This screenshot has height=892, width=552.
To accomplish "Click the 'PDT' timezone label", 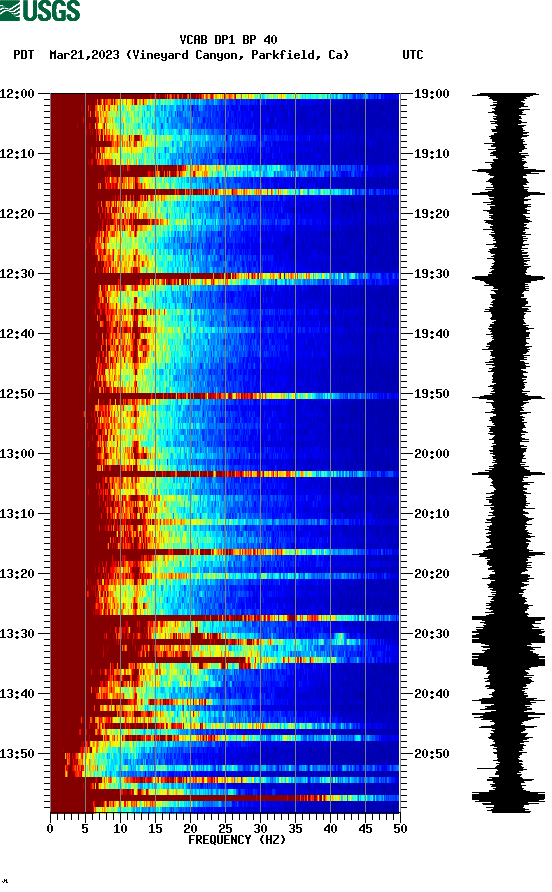I will click(23, 55).
